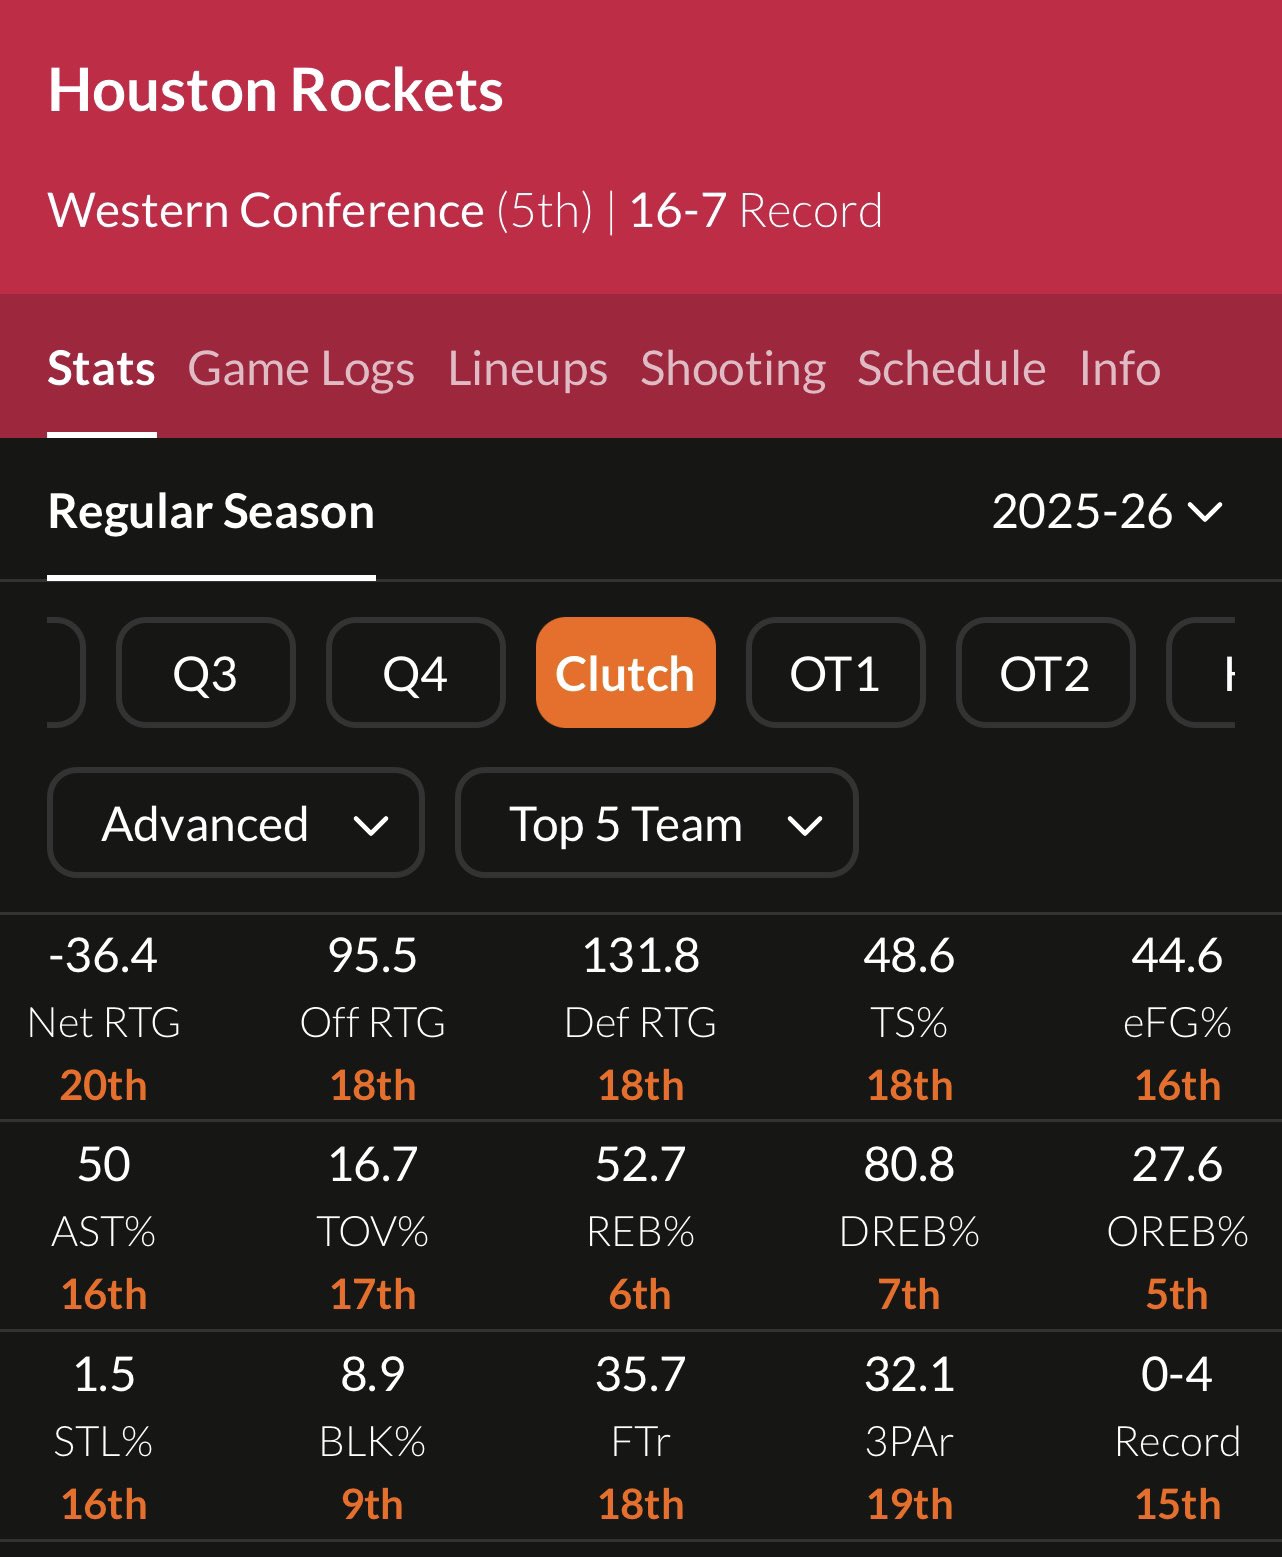This screenshot has height=1557, width=1282.
Task: Click the clutch Record 0-4 cell
Action: pos(1177,1438)
